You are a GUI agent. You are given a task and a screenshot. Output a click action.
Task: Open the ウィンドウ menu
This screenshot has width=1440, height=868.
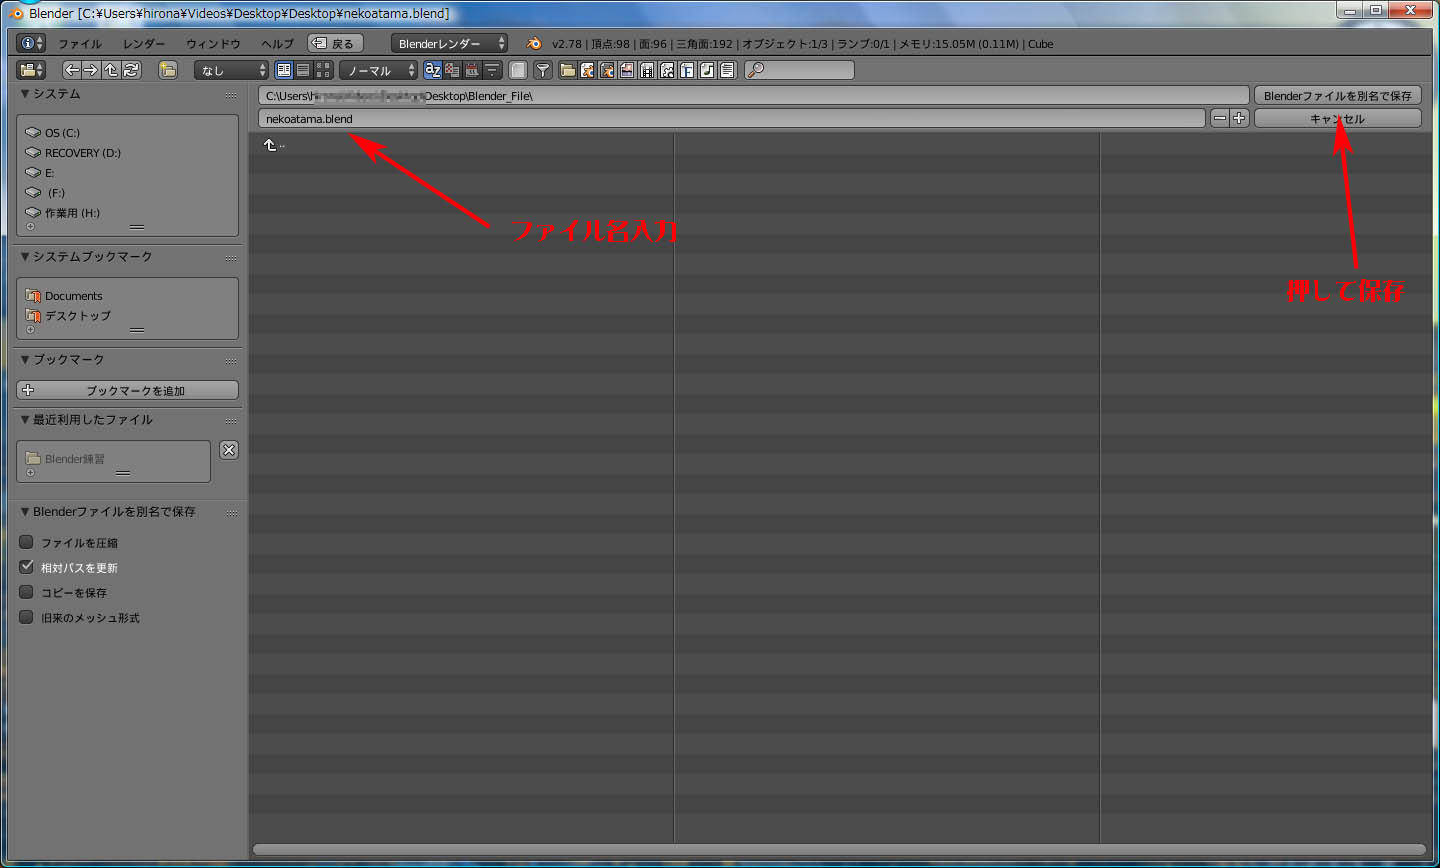point(213,44)
